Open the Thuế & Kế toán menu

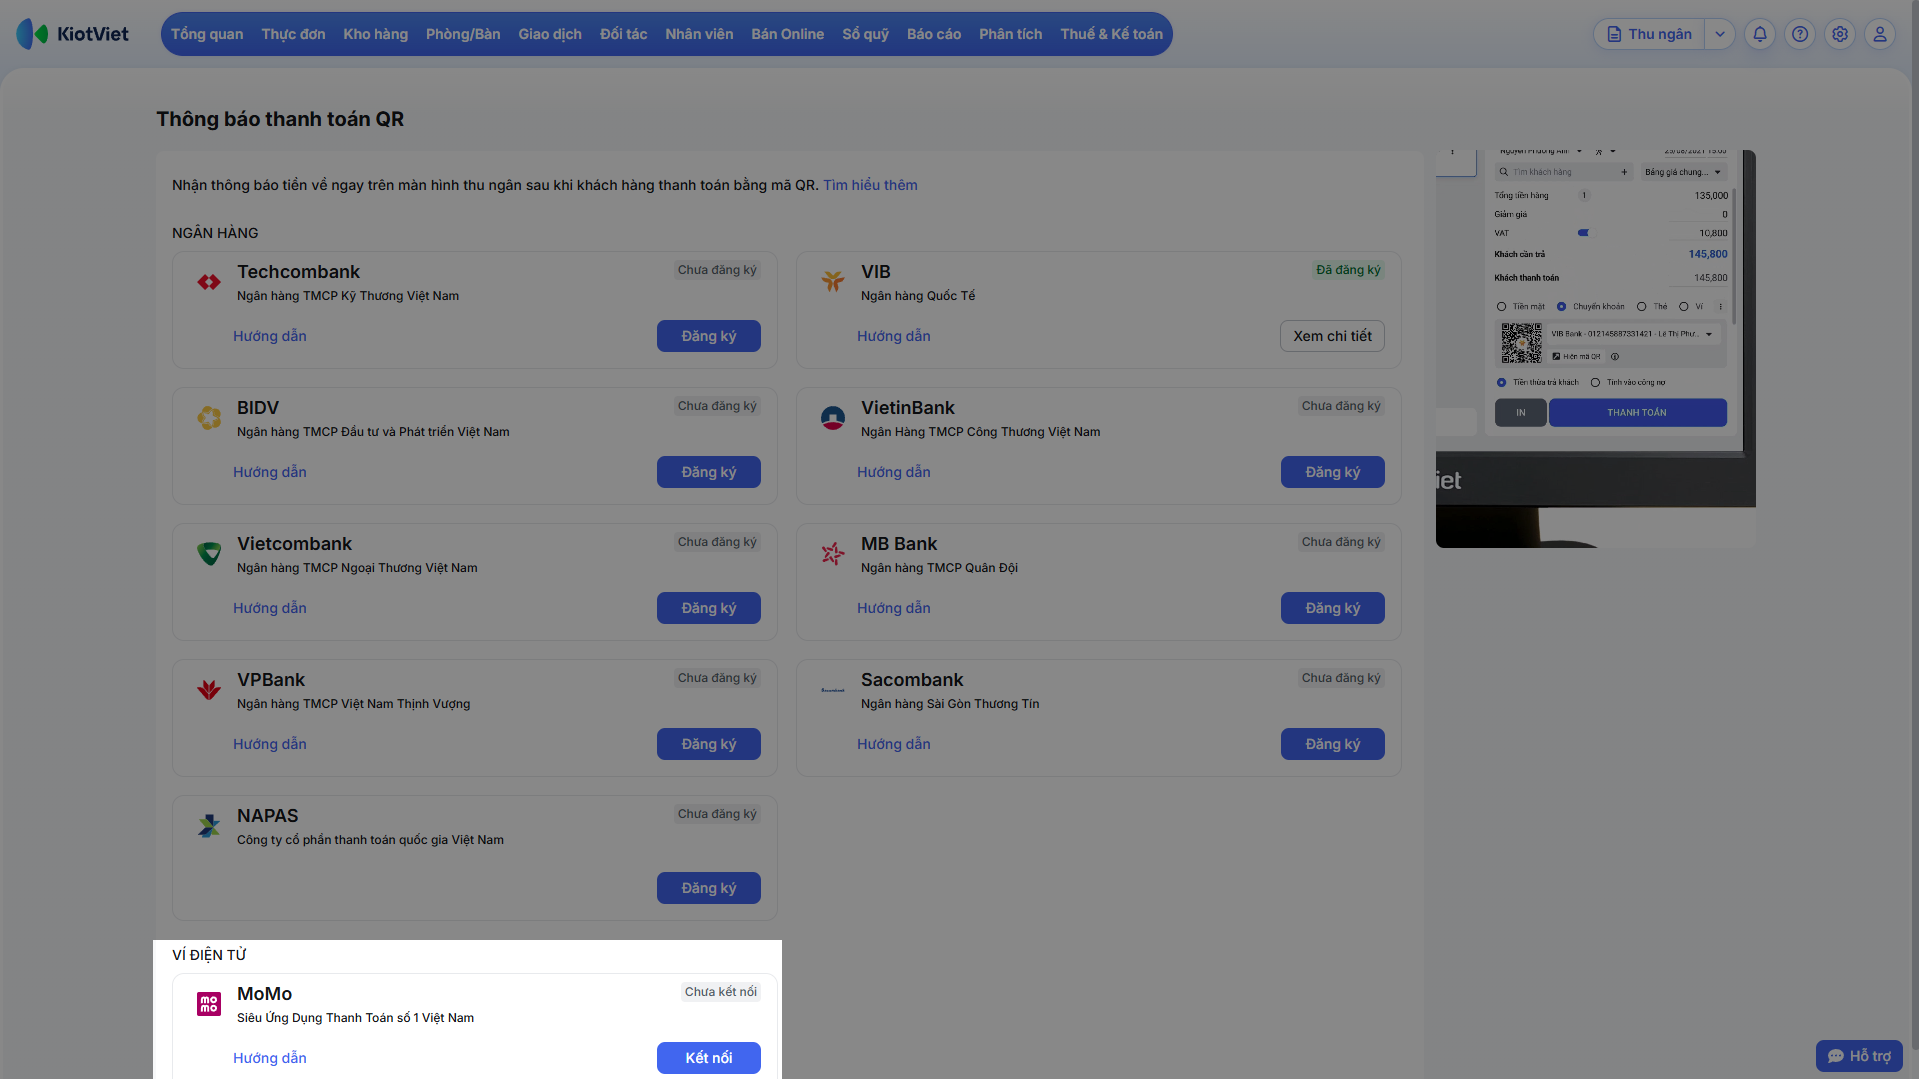click(x=1112, y=34)
